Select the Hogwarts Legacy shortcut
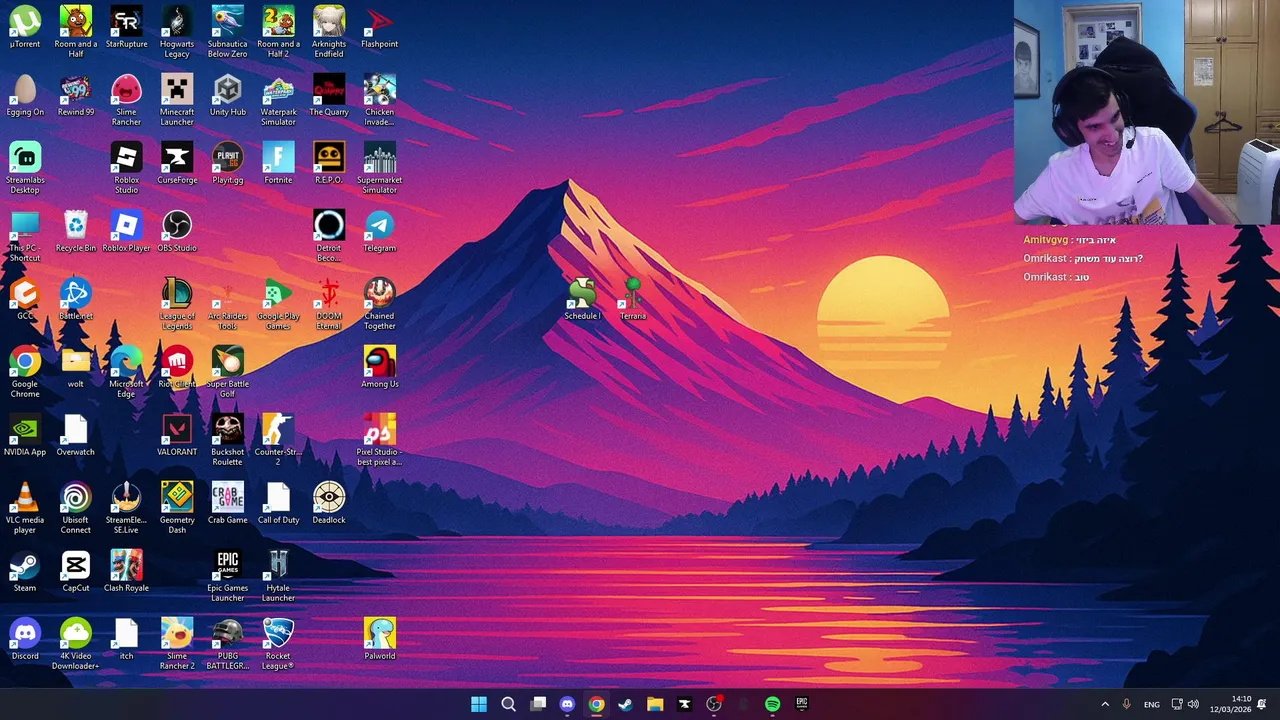The width and height of the screenshot is (1280, 720). [177, 32]
